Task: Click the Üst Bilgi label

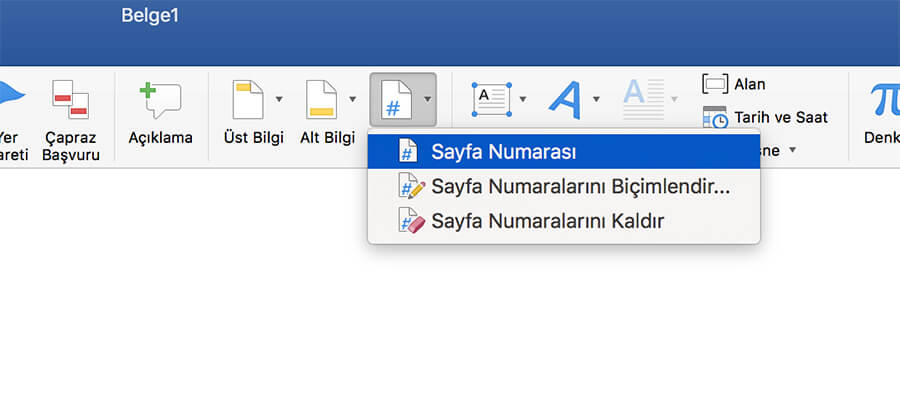Action: pos(253,138)
